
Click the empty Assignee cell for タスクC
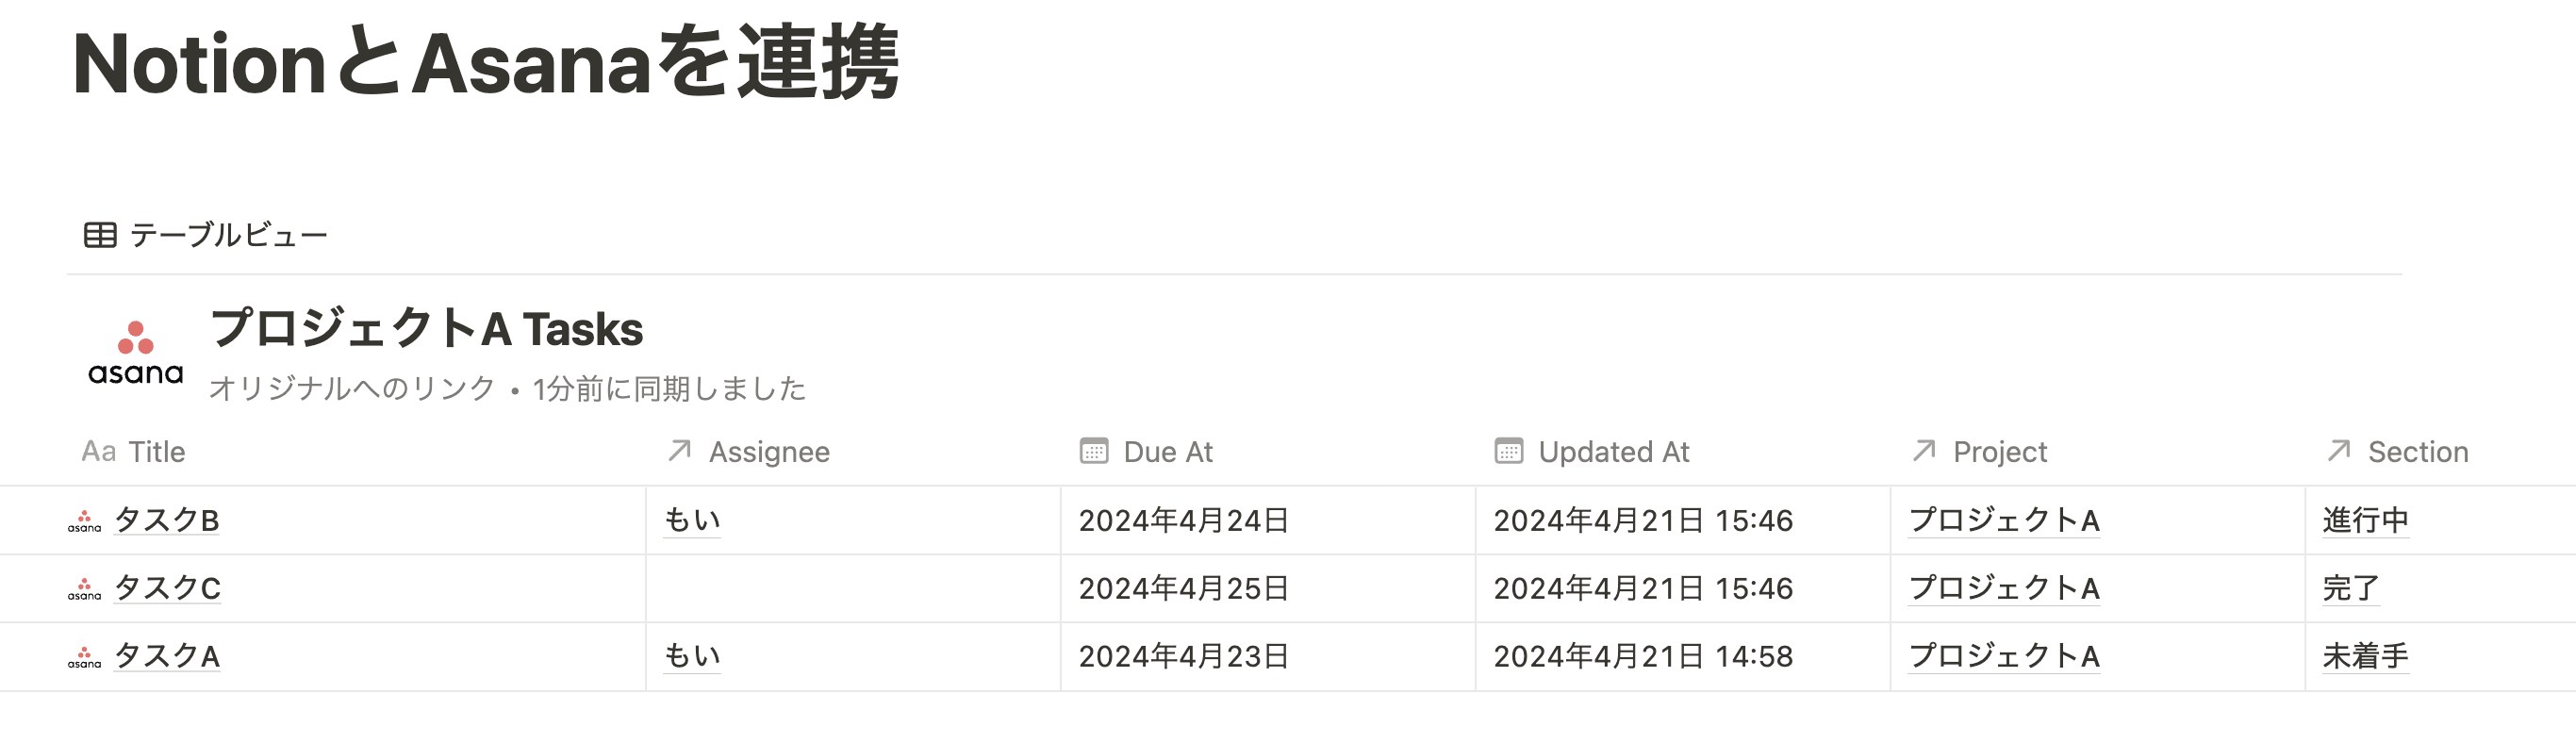pos(853,589)
